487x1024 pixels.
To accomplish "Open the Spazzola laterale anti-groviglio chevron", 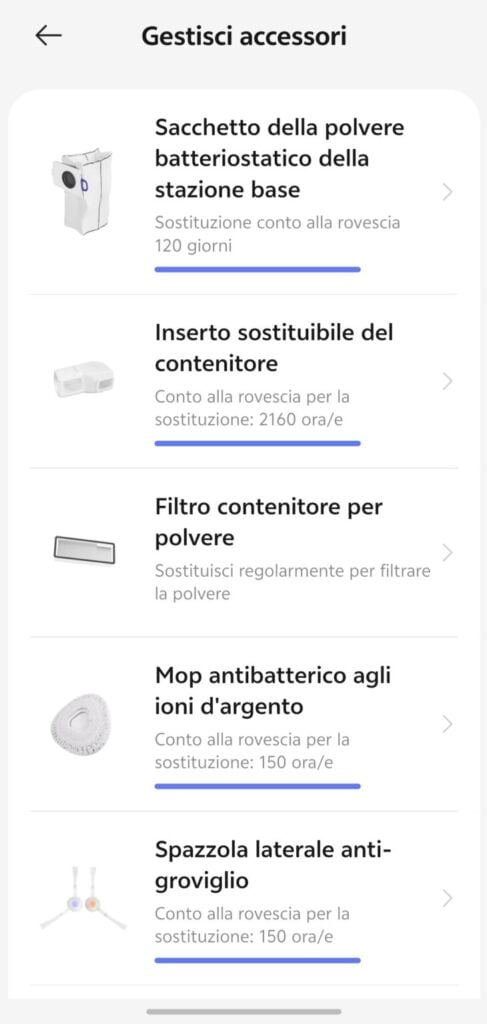I will pyautogui.click(x=447, y=899).
